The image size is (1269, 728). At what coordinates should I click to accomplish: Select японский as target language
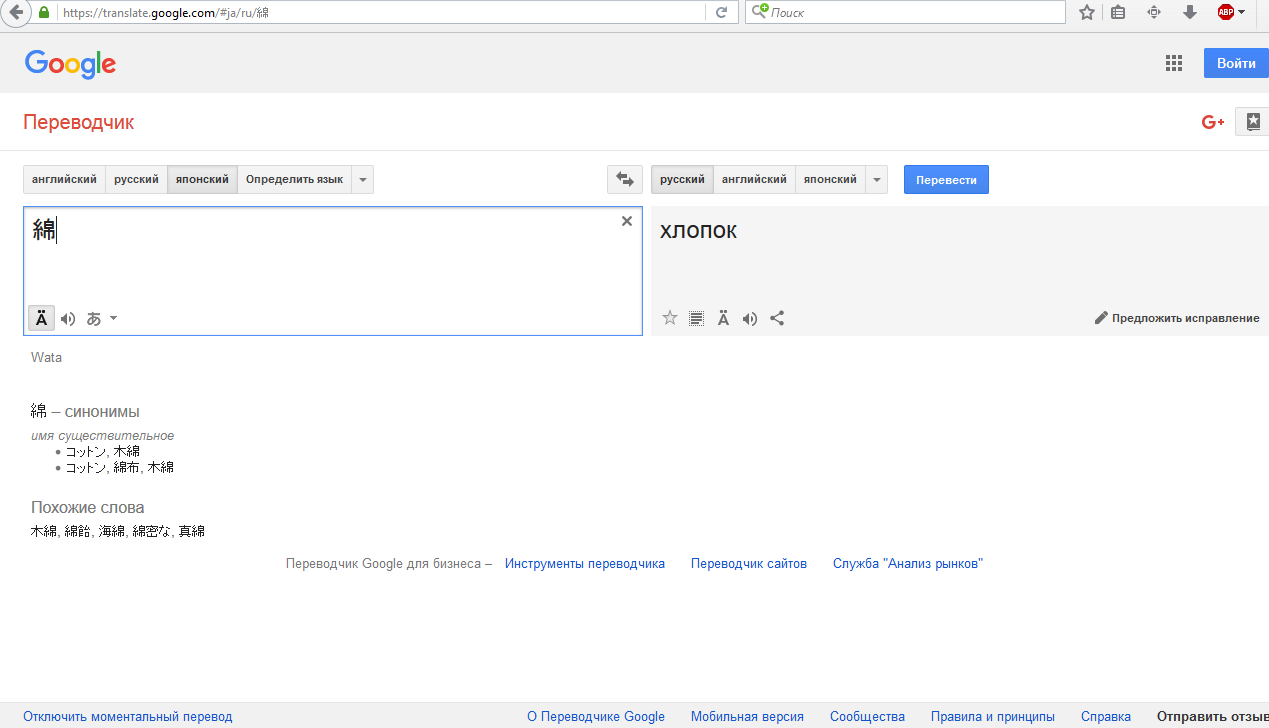click(x=830, y=180)
